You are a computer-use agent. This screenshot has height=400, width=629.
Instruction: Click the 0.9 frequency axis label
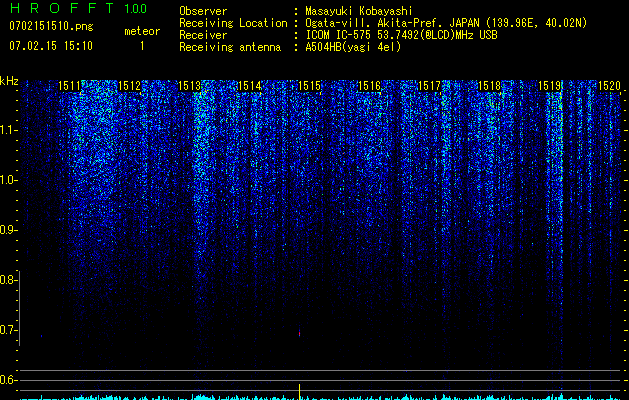pos(8,230)
